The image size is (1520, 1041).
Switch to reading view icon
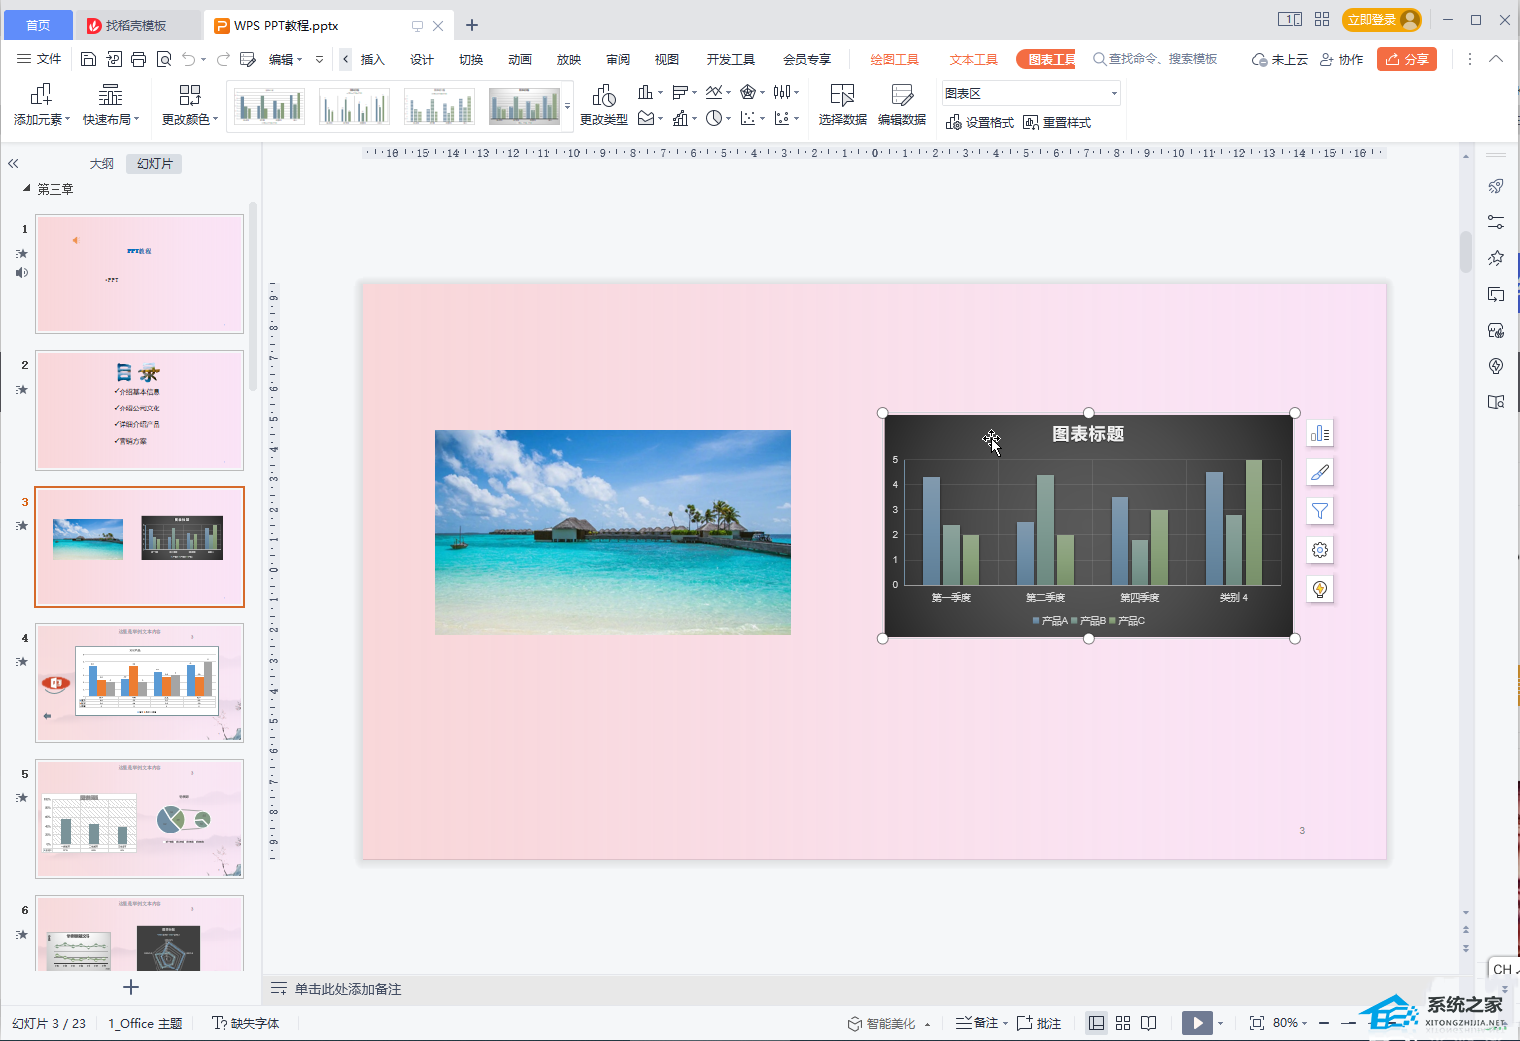pos(1149,1023)
